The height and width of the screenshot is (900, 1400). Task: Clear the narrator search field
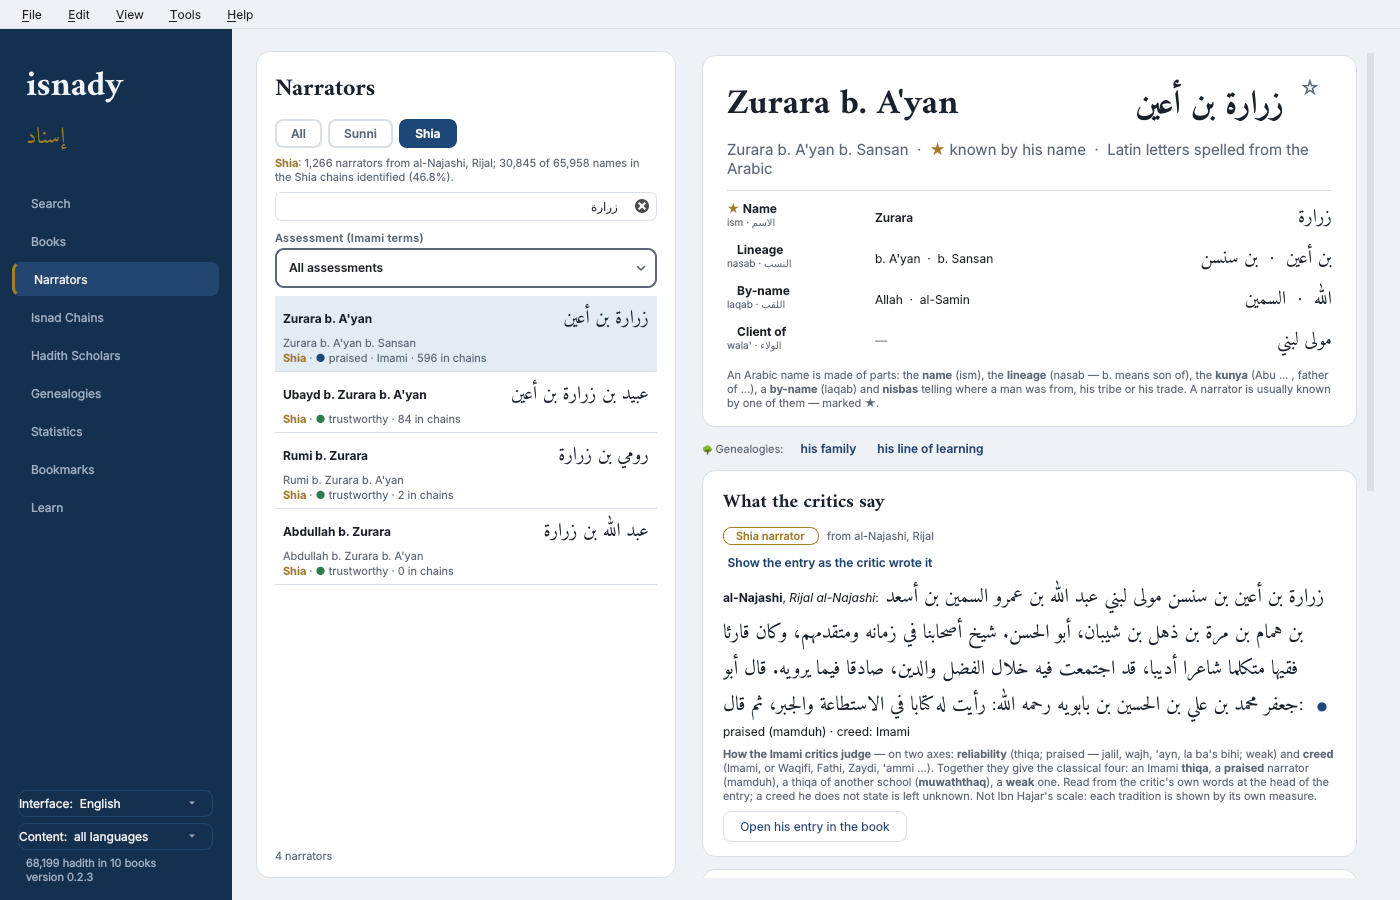[x=642, y=206]
